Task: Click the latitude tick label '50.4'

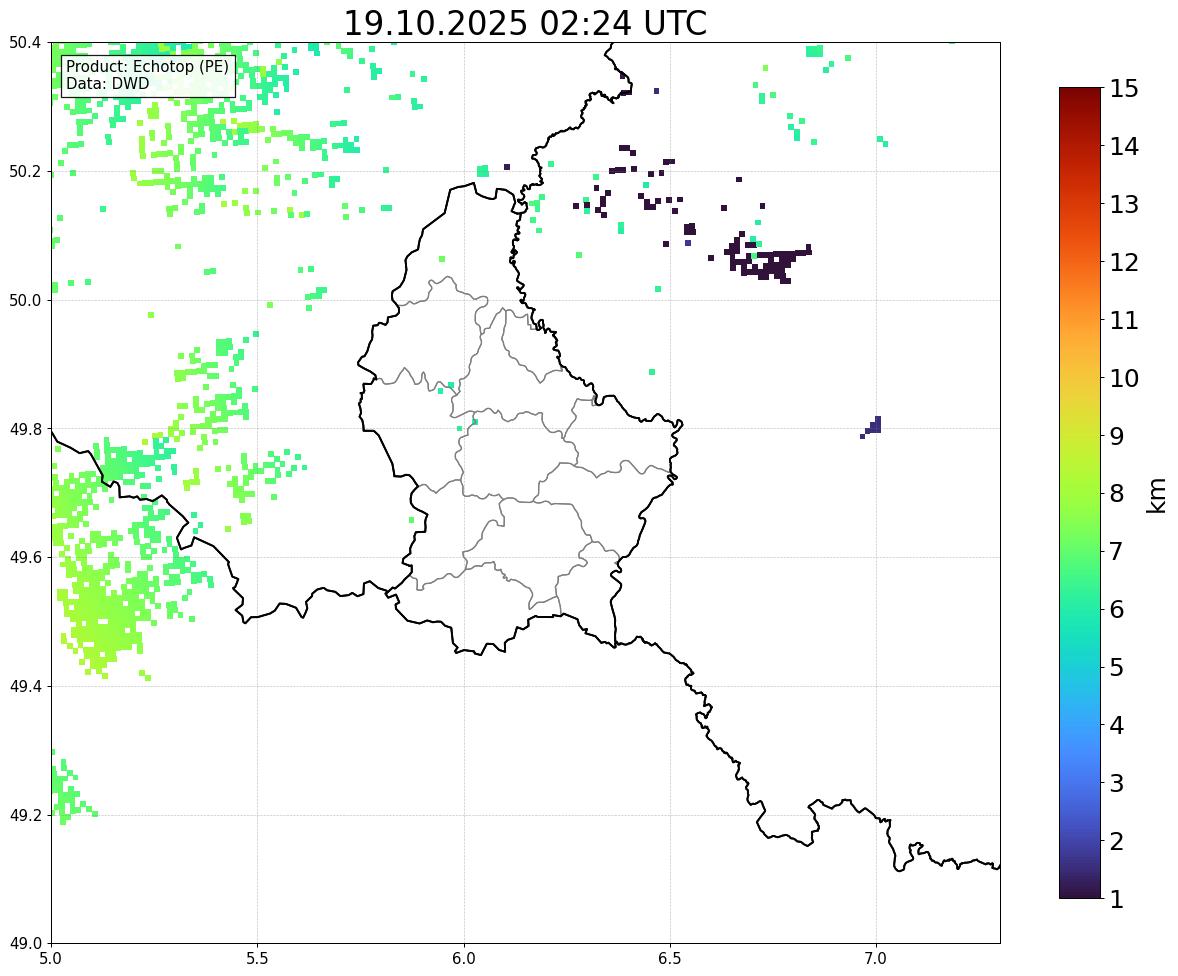Action: click(x=24, y=43)
